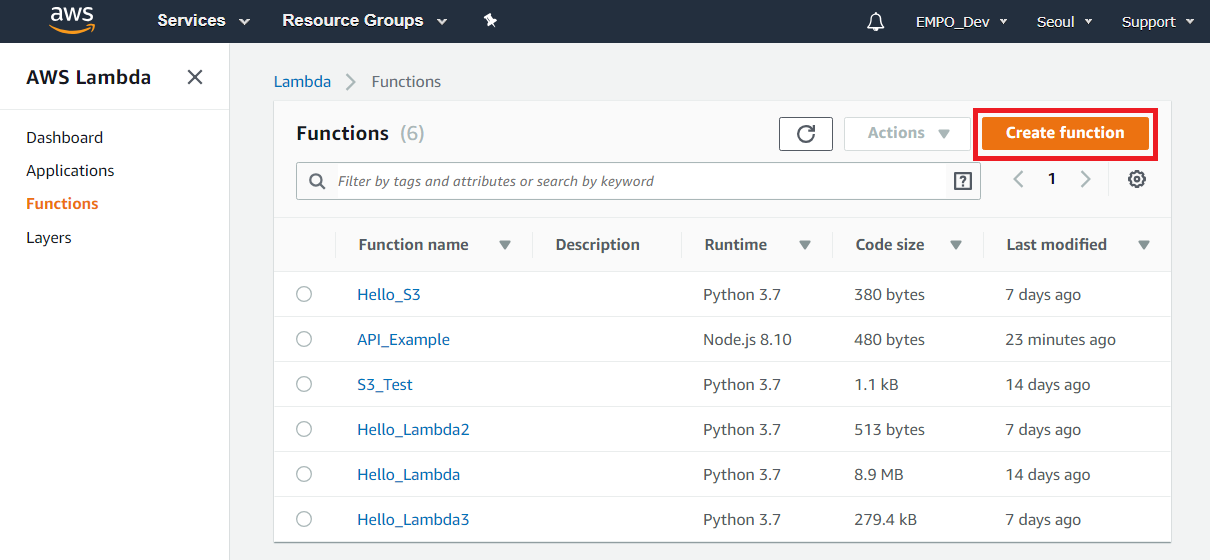Go to Layers in the sidebar
The width and height of the screenshot is (1210, 560).
coord(49,237)
